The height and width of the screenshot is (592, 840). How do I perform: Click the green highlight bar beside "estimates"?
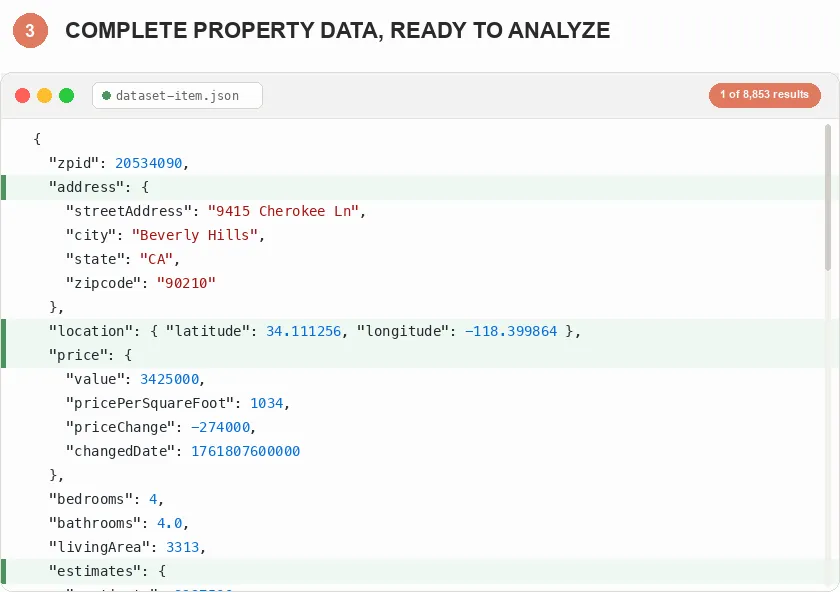pos(4,571)
